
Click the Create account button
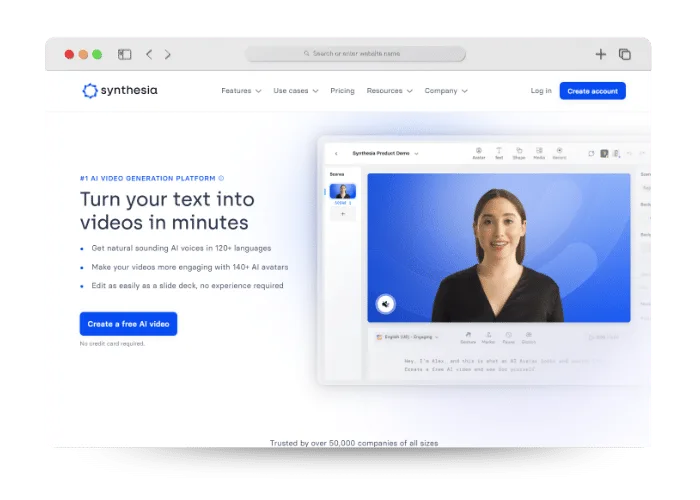[x=592, y=91]
